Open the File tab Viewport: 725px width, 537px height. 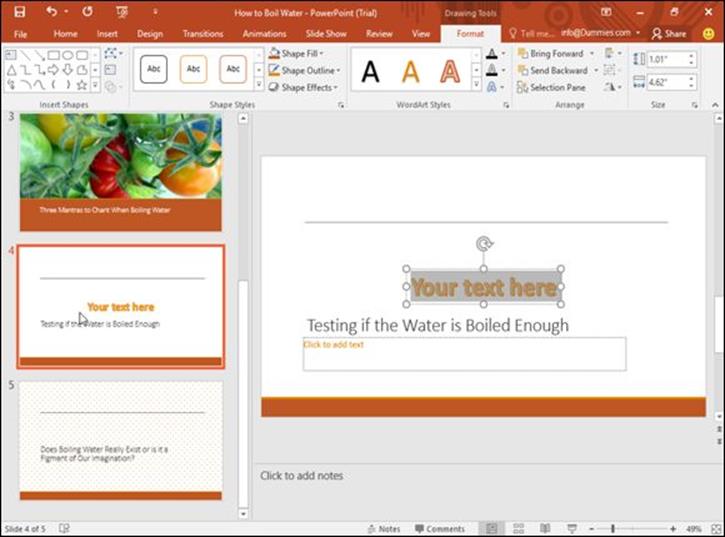pyautogui.click(x=20, y=33)
